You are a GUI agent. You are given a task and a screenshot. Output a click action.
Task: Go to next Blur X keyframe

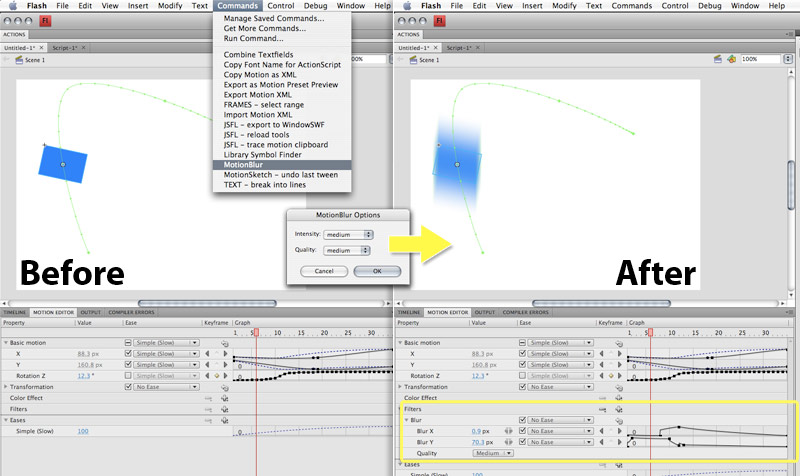620,431
